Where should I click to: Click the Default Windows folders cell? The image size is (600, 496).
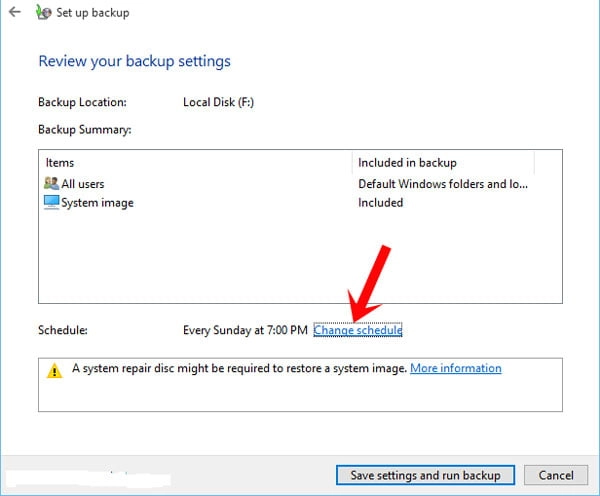[x=444, y=184]
